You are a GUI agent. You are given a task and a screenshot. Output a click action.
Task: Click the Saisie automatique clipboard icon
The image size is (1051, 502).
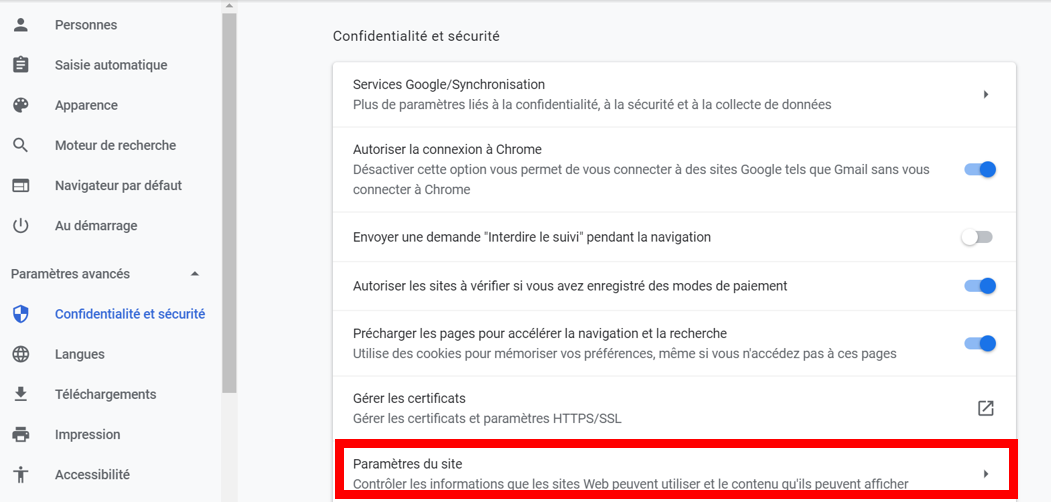pyautogui.click(x=20, y=65)
